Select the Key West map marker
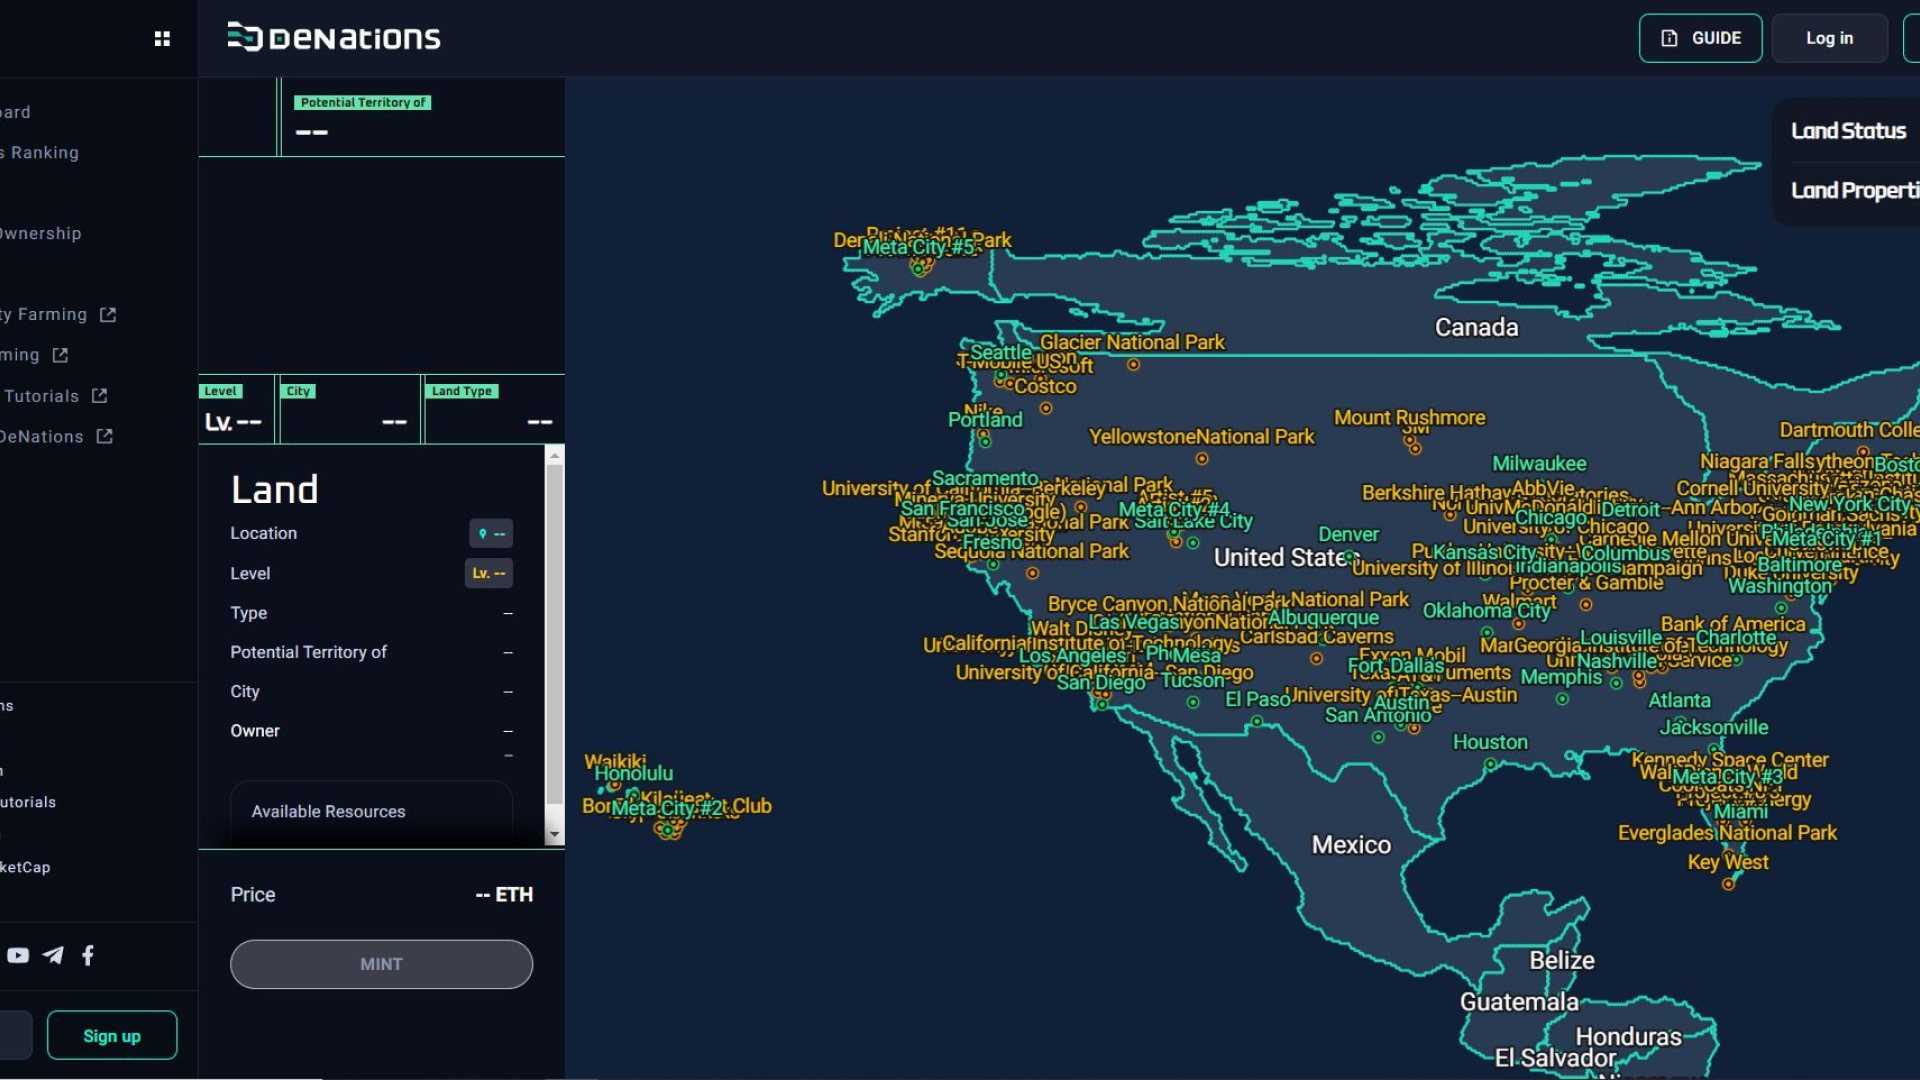 (1728, 884)
